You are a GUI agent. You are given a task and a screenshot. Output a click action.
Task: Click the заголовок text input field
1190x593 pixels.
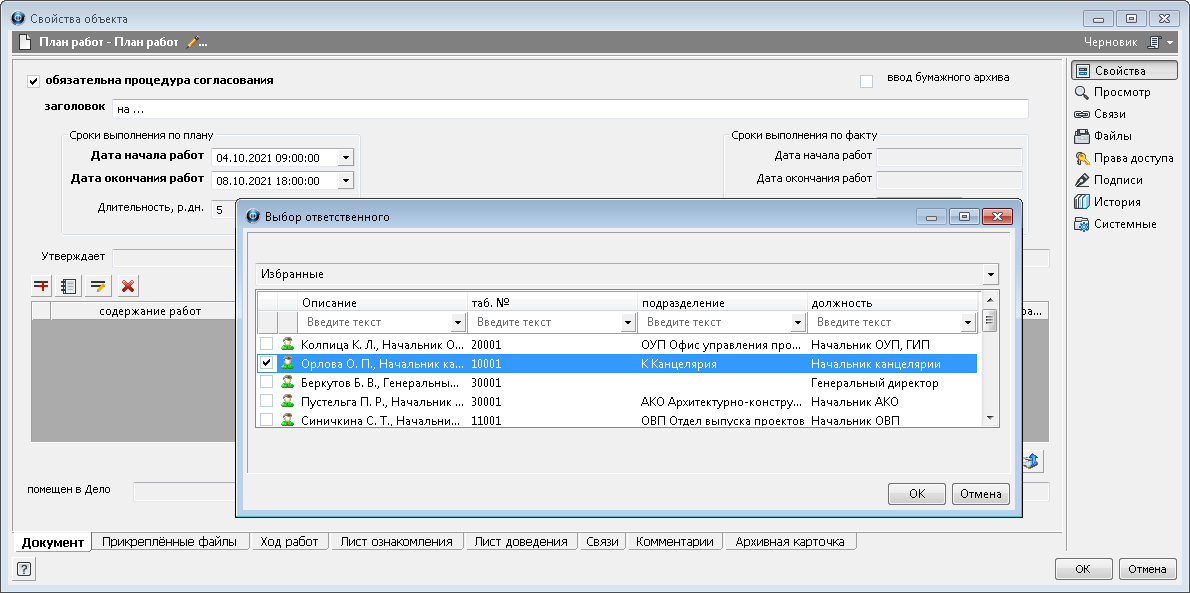(570, 109)
